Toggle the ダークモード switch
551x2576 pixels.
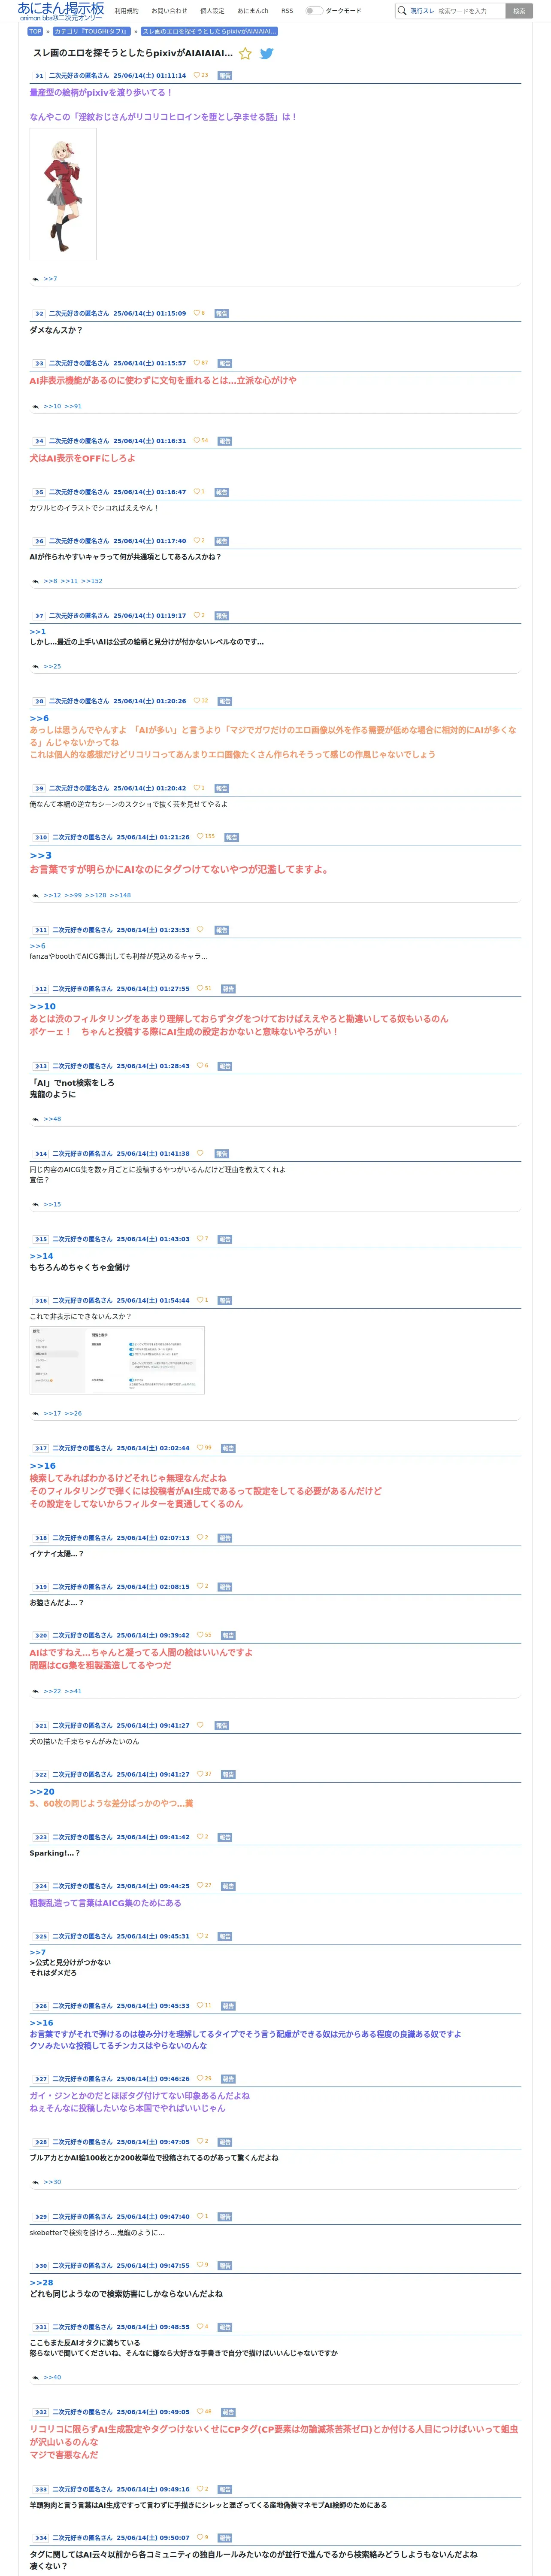[314, 11]
